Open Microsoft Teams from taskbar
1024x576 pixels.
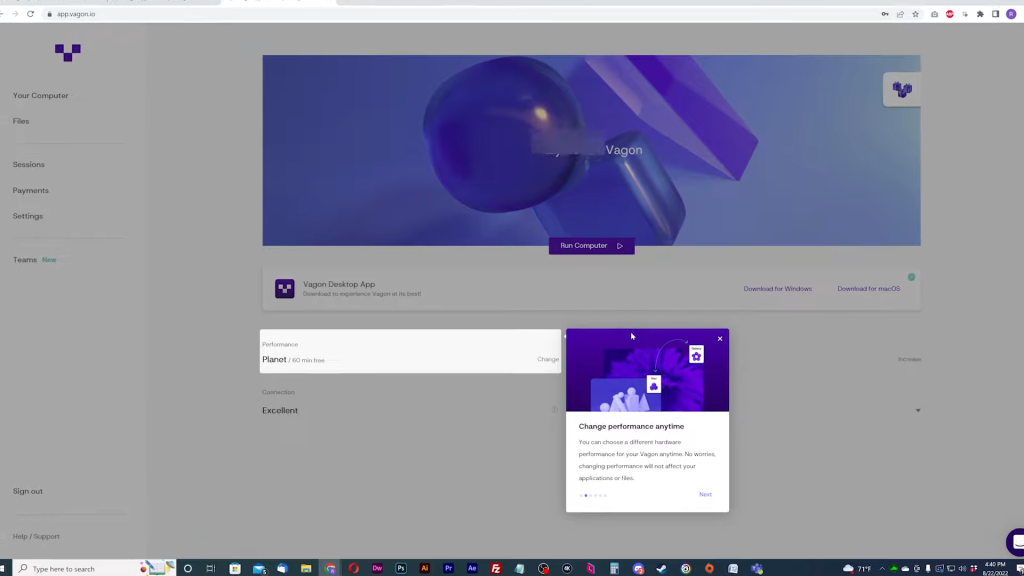[757, 568]
